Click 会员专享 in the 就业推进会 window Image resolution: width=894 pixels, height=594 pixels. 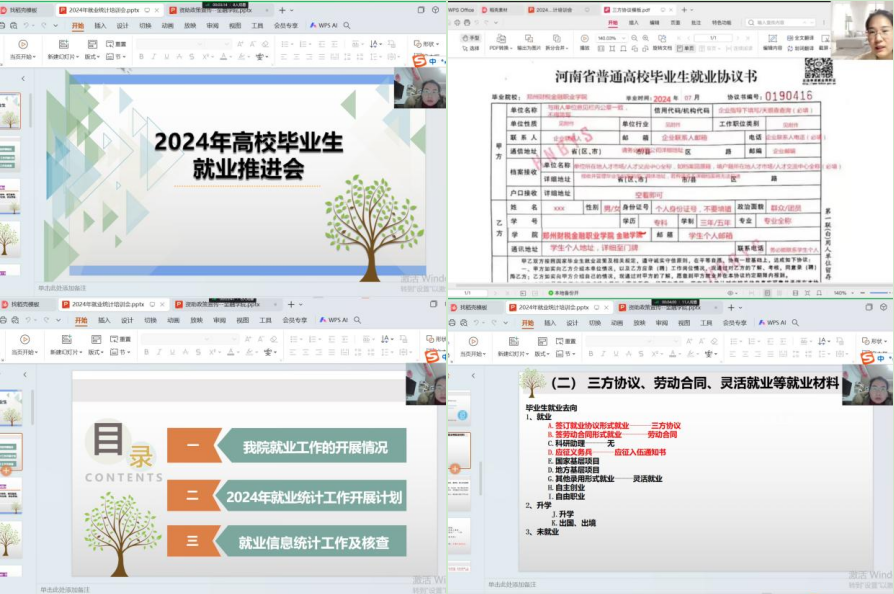[286, 26]
